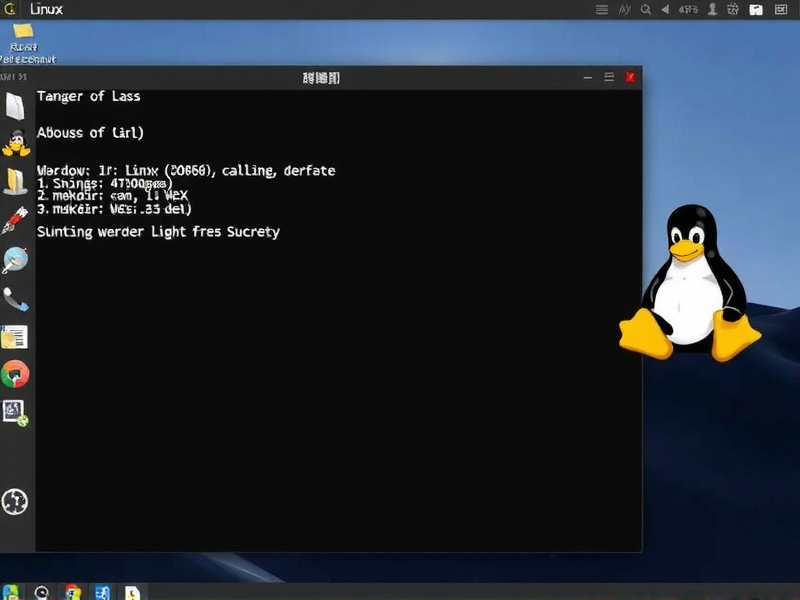Toggle the audio wave indicator in the top bar

[624, 9]
